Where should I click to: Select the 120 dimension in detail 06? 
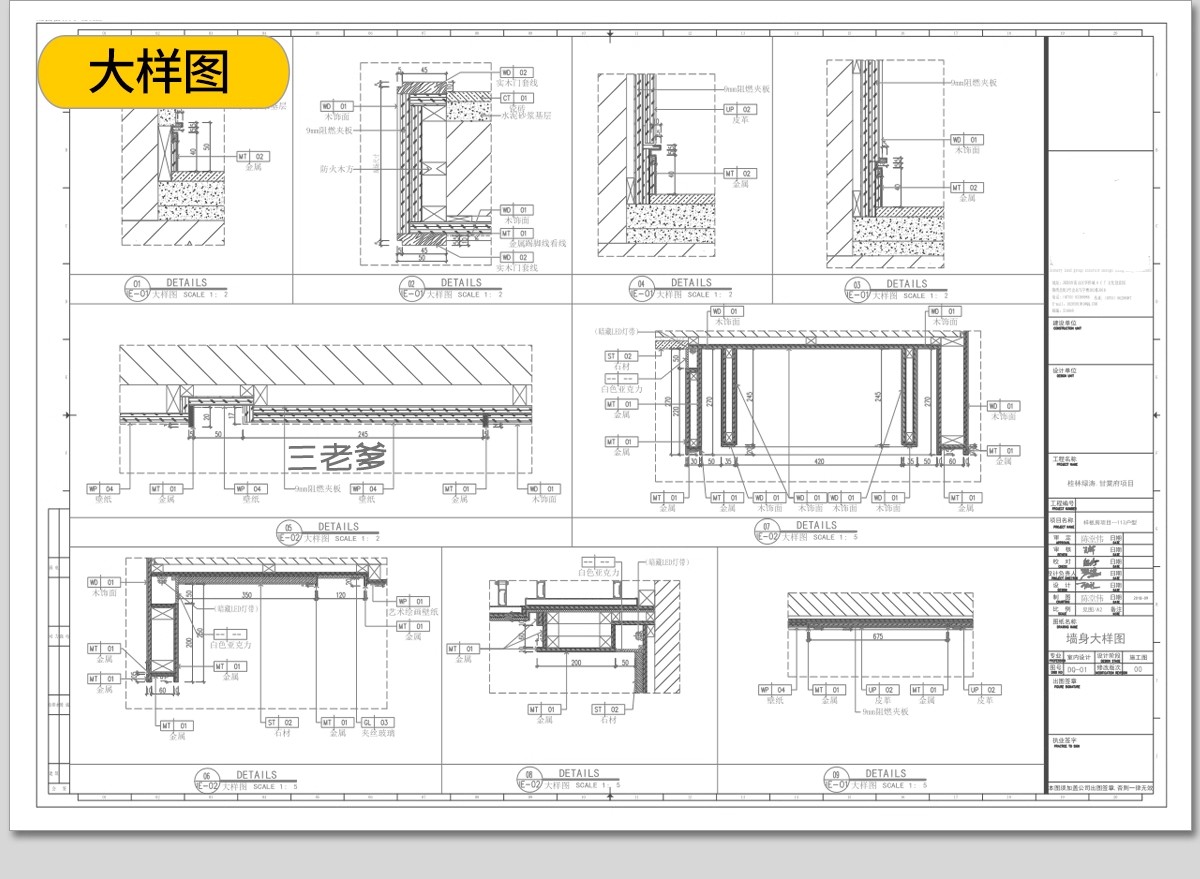(x=340, y=595)
